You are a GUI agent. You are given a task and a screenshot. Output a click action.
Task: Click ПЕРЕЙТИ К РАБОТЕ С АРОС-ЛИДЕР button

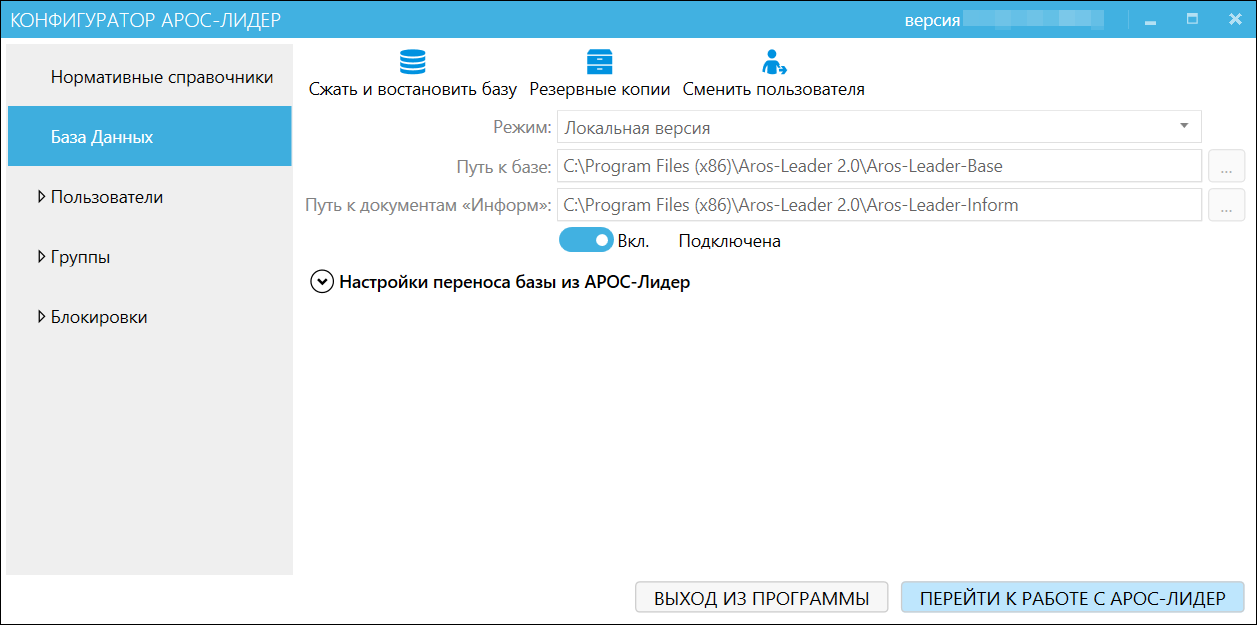1072,598
